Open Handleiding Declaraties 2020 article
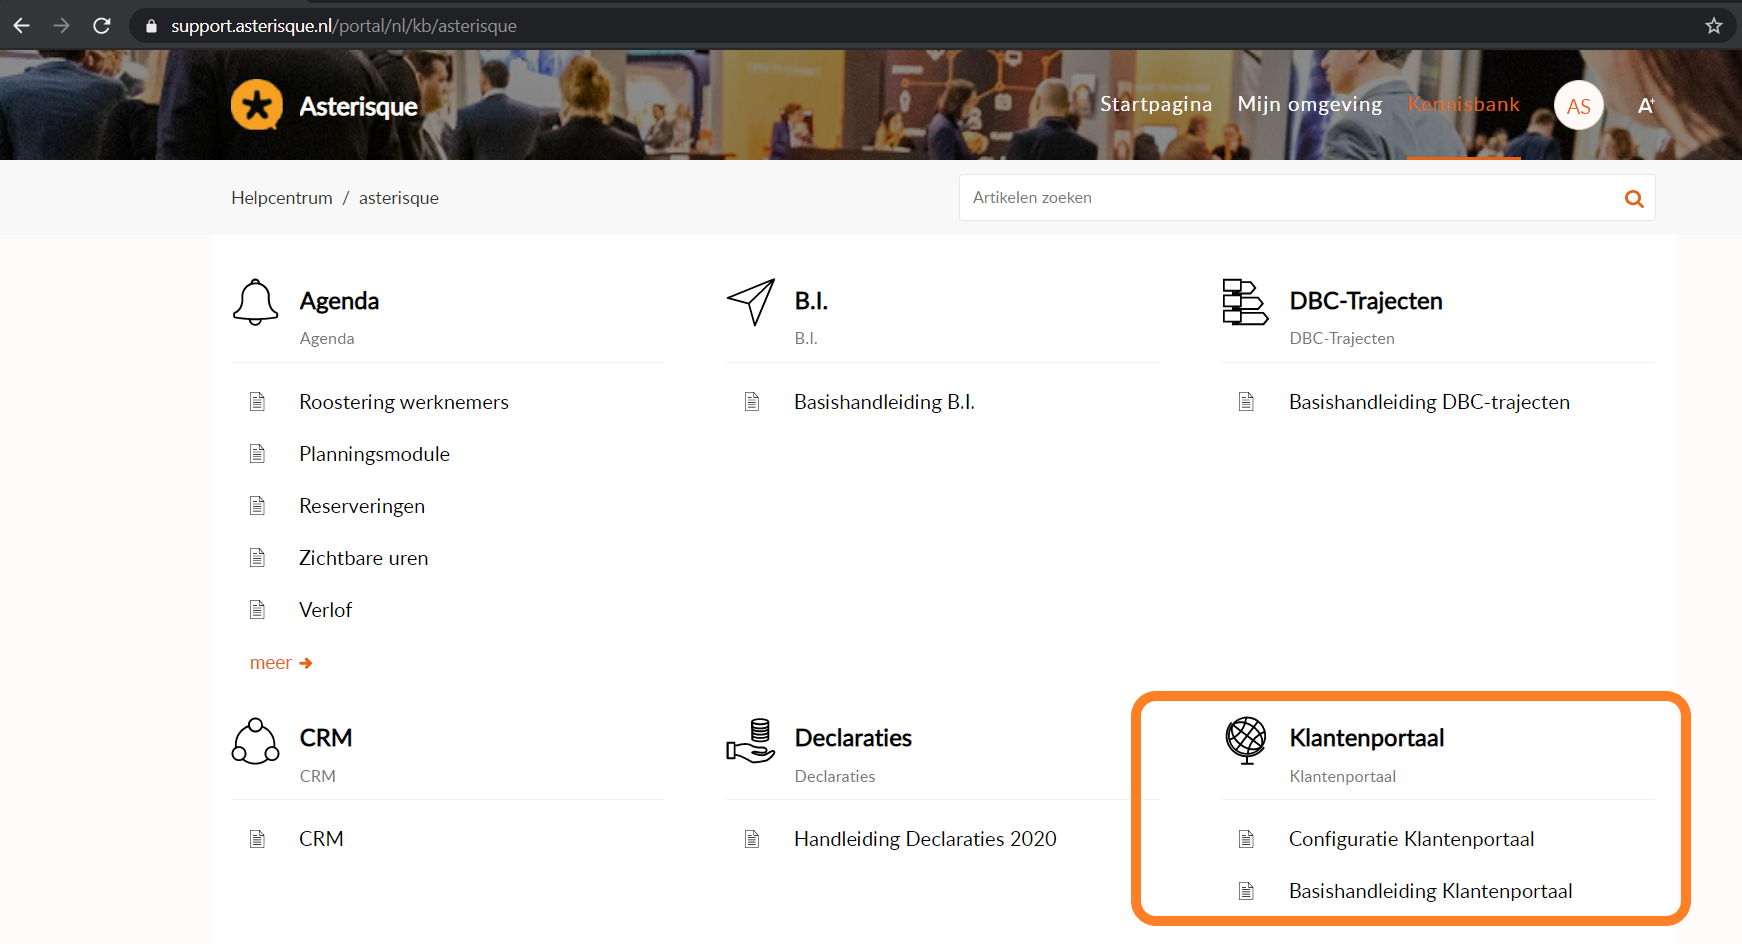This screenshot has height=944, width=1742. point(924,839)
